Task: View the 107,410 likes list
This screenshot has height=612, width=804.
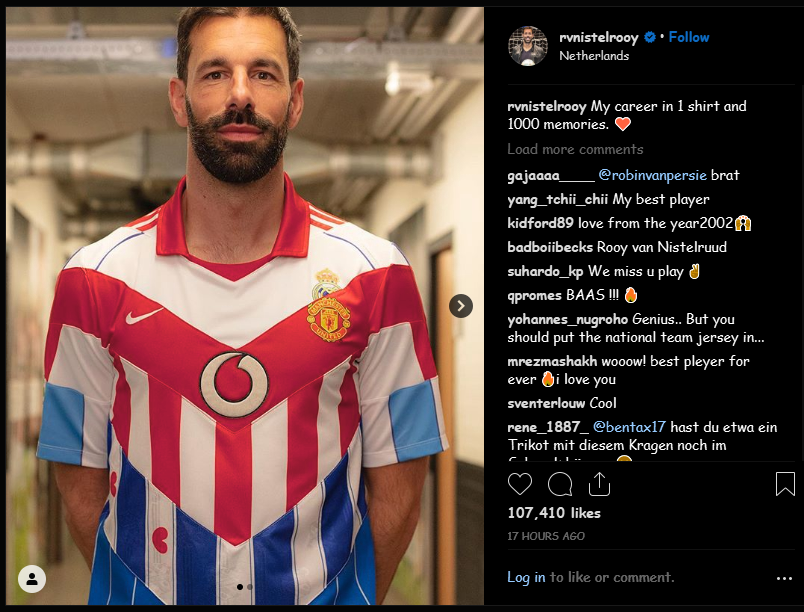Action: coord(554,513)
